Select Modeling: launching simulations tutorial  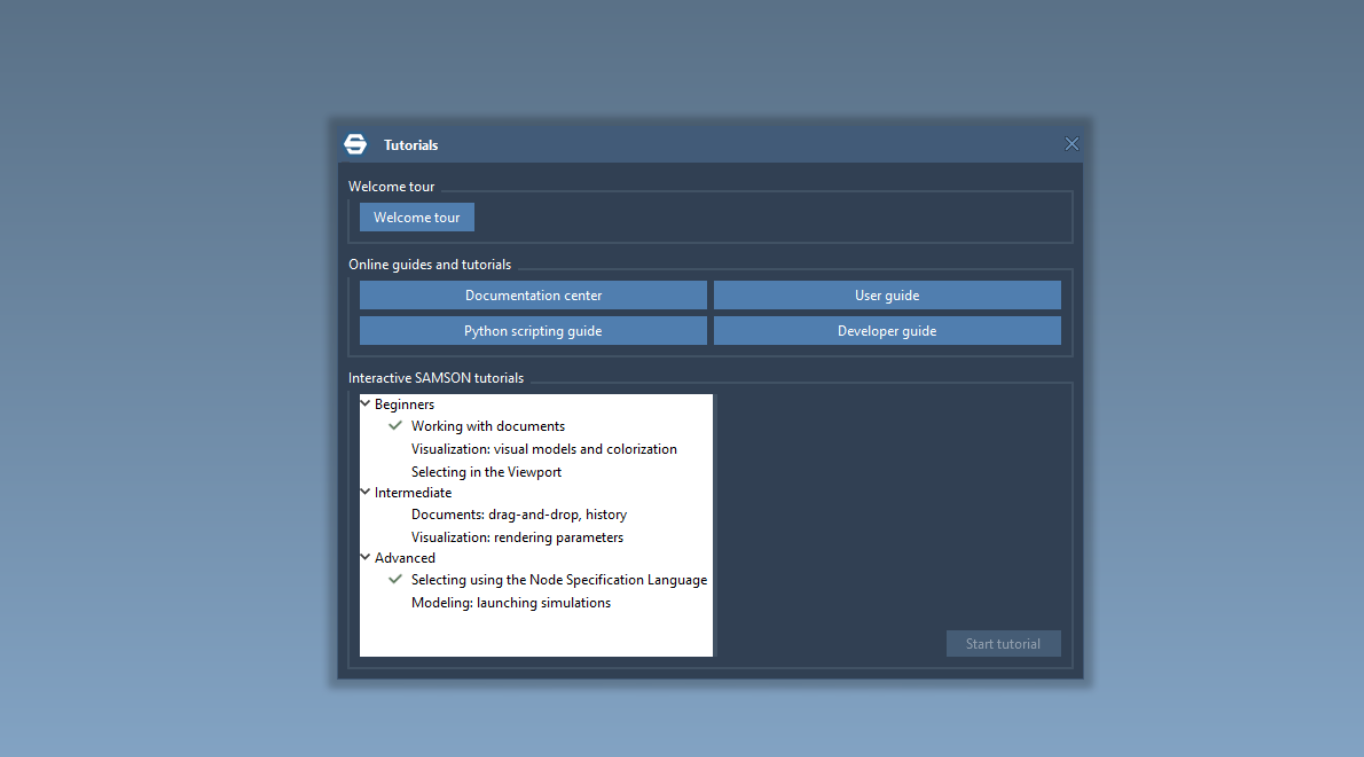(x=511, y=603)
